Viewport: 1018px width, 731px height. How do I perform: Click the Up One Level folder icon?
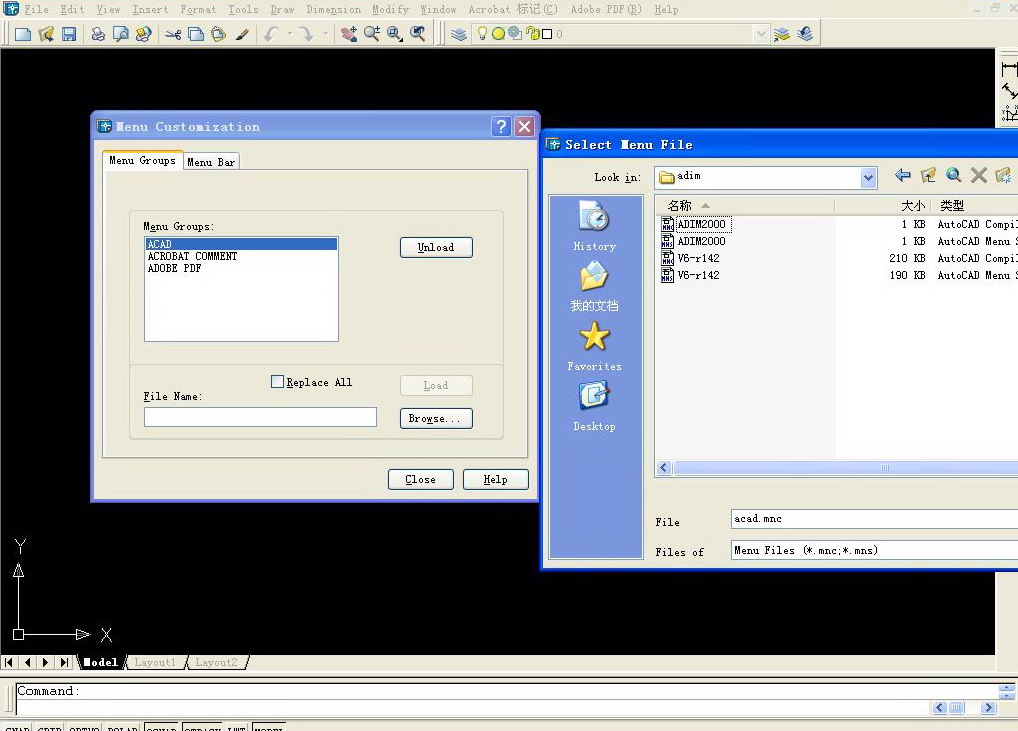(x=928, y=175)
